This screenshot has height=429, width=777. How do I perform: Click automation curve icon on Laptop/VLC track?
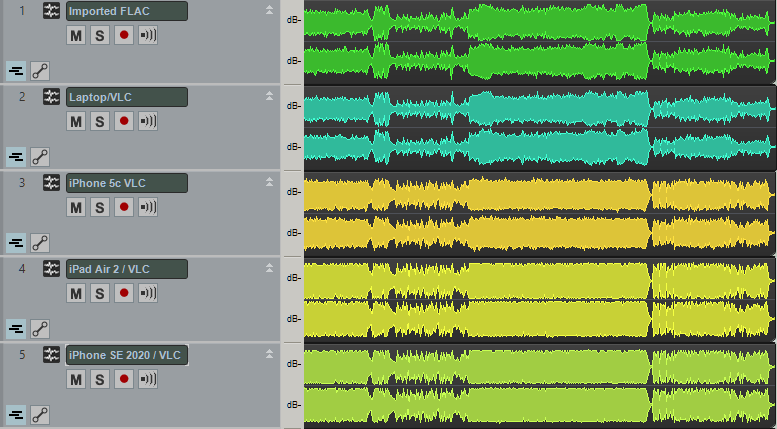coord(40,157)
